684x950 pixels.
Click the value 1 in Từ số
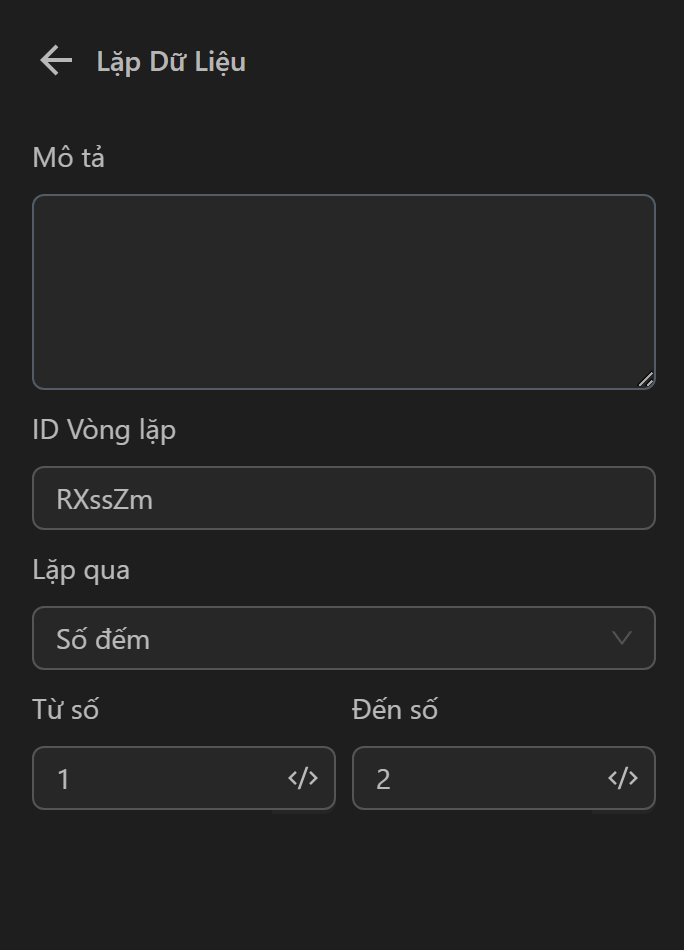coord(64,779)
